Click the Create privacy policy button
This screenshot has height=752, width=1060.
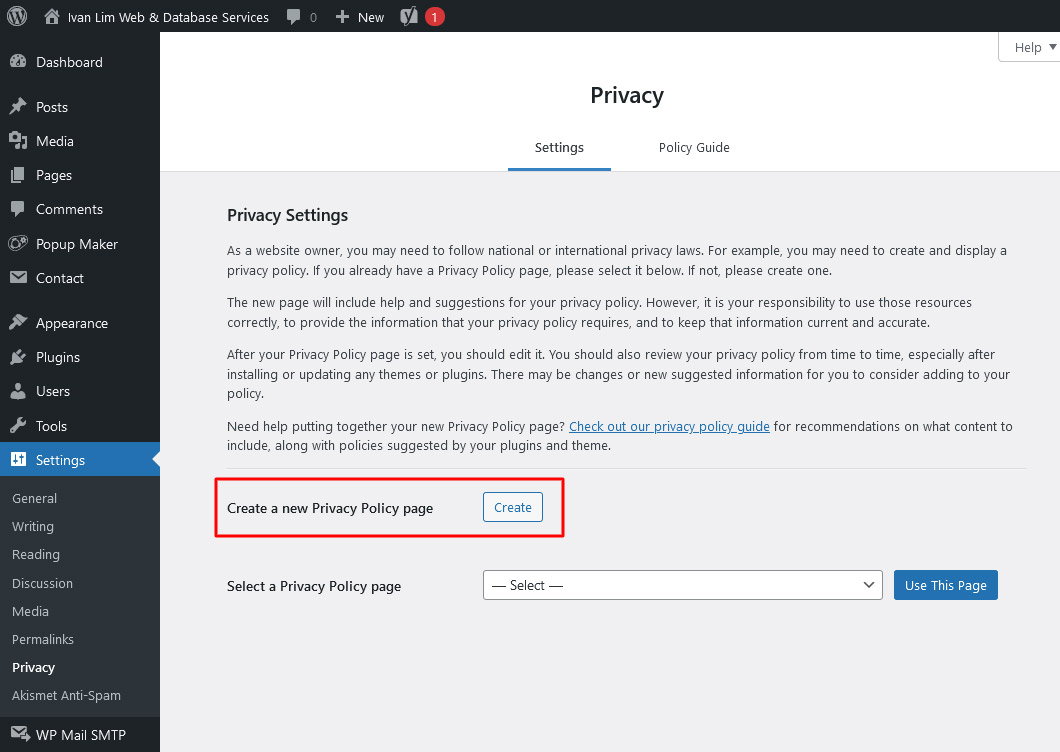coord(512,507)
